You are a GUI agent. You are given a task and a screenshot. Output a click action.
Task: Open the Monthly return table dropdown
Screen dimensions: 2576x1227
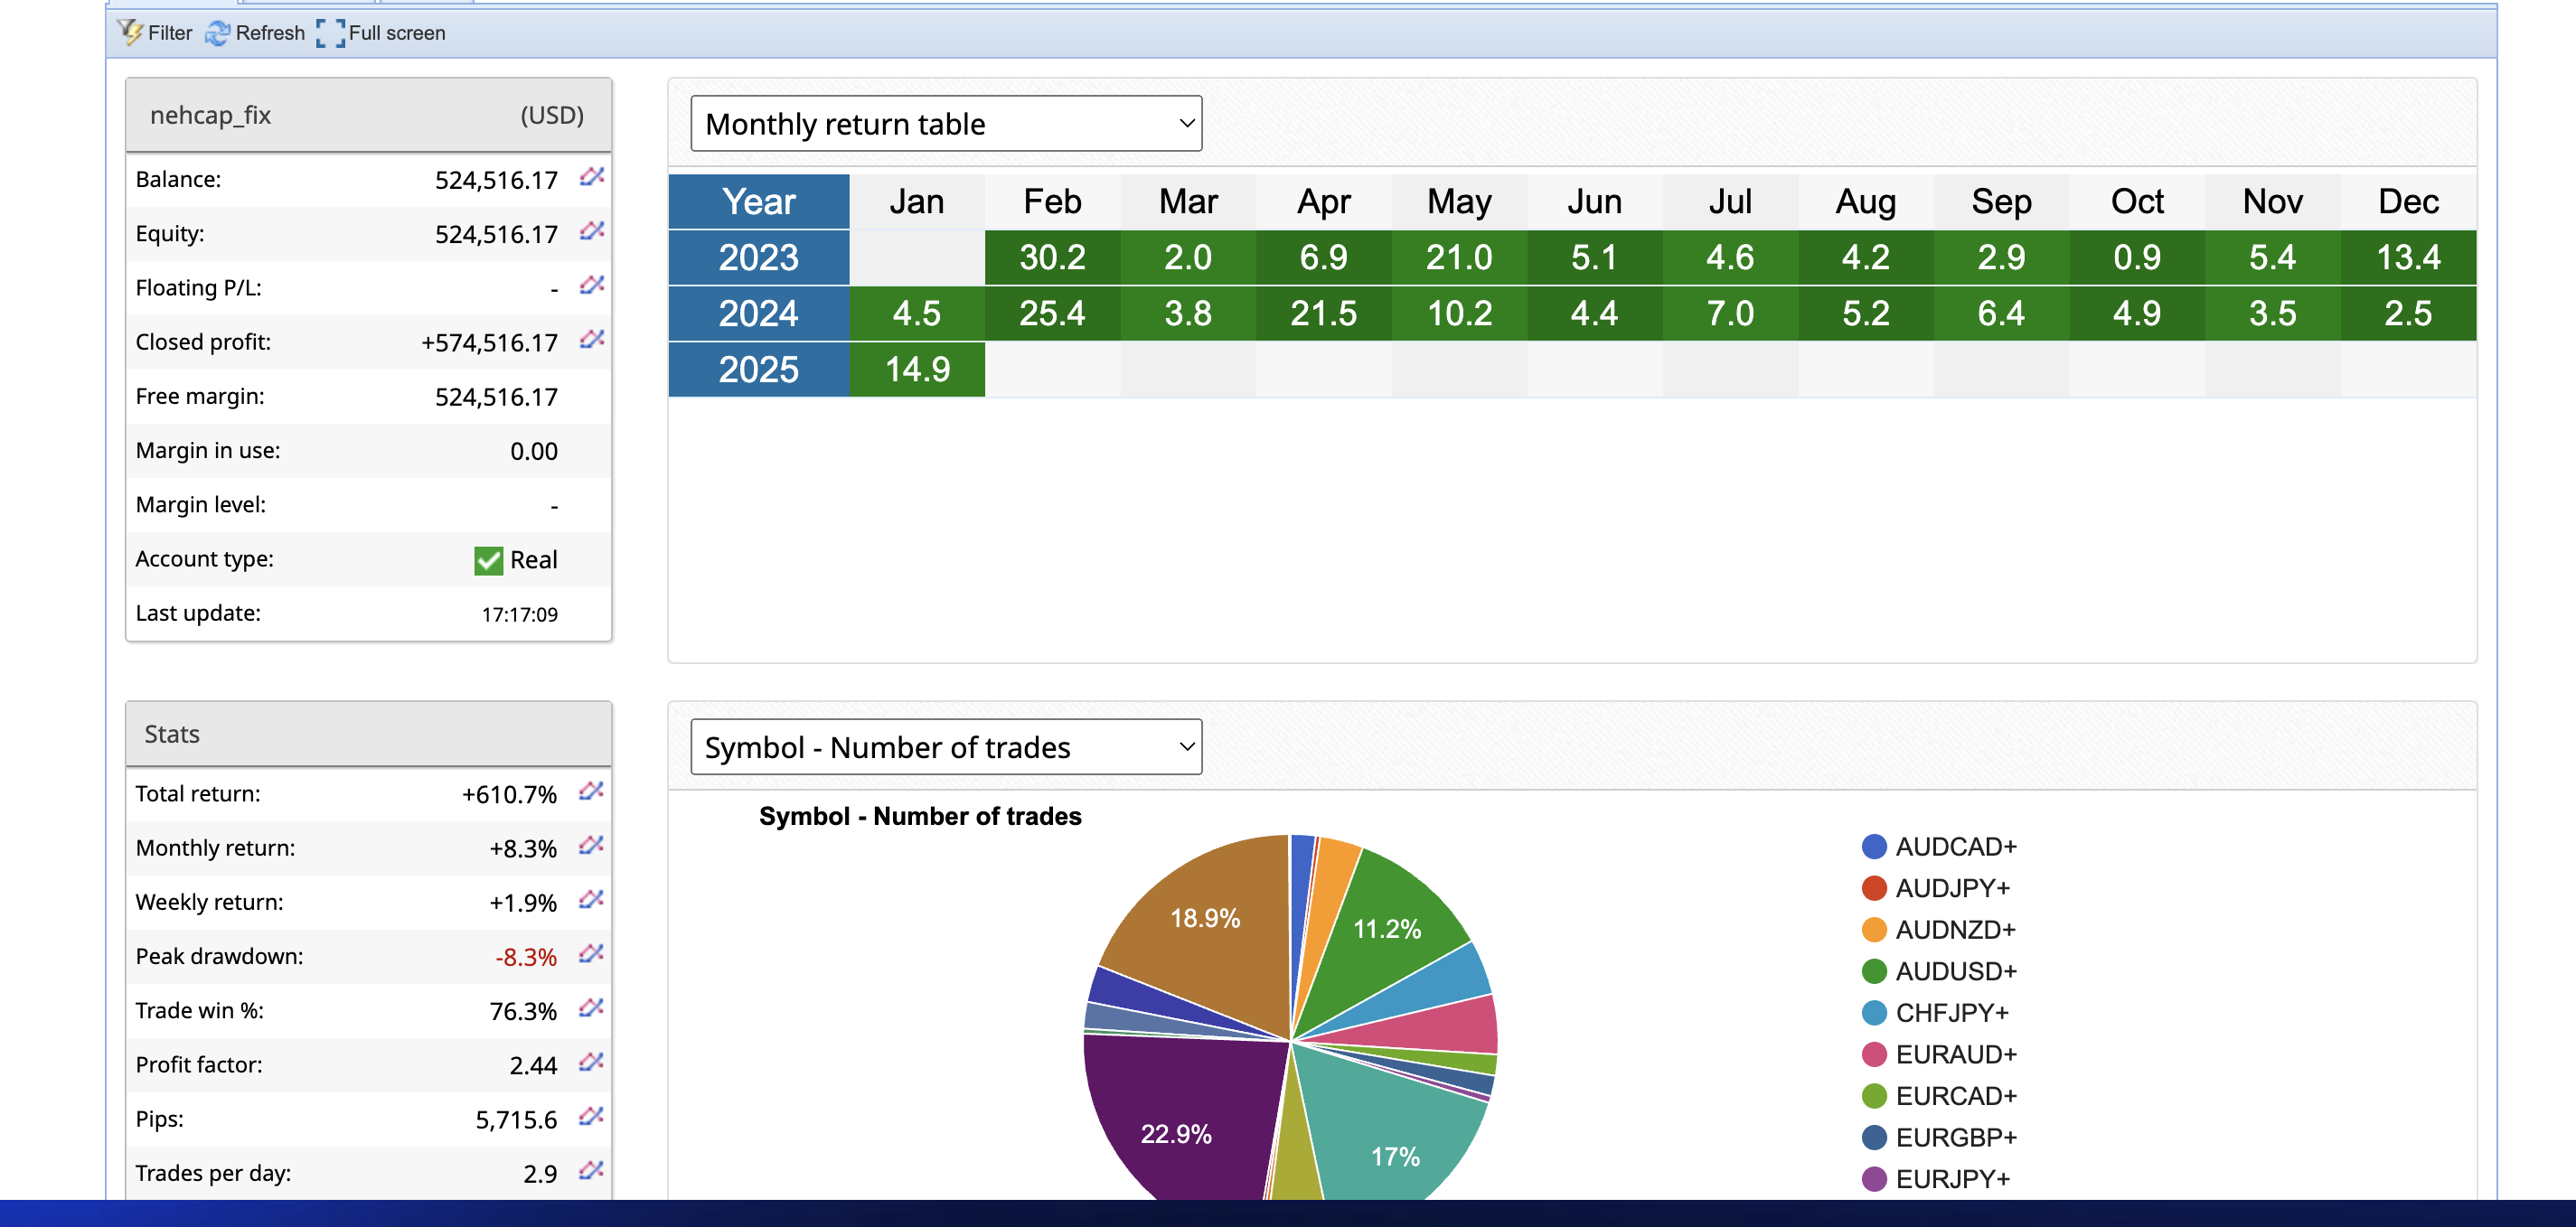click(945, 124)
